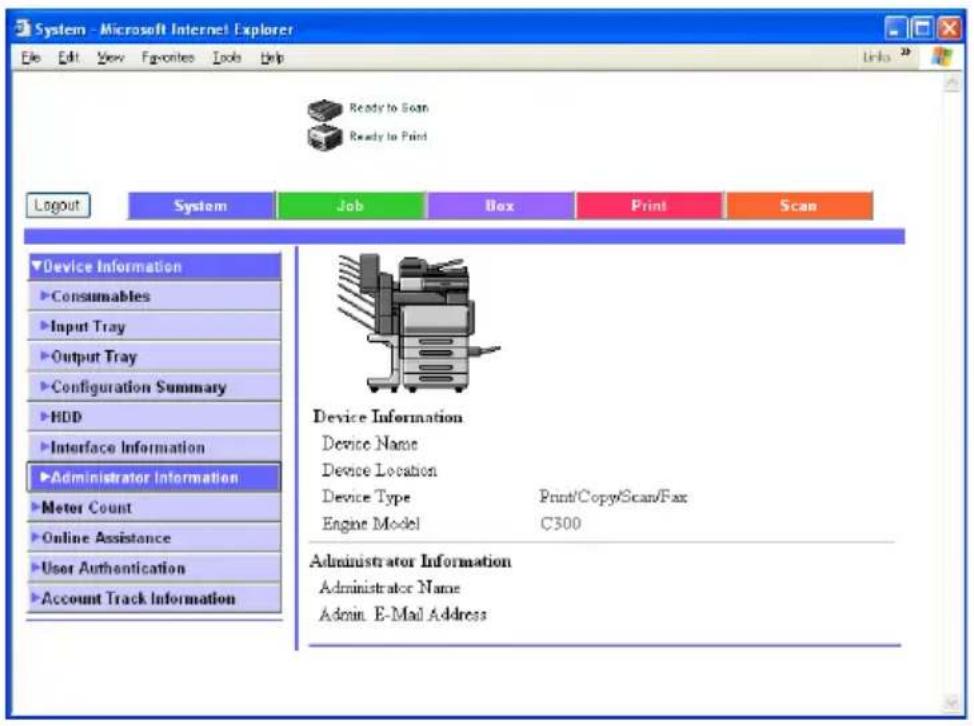Switch to the Job tab
Image resolution: width=974 pixels, height=726 pixels.
point(351,206)
